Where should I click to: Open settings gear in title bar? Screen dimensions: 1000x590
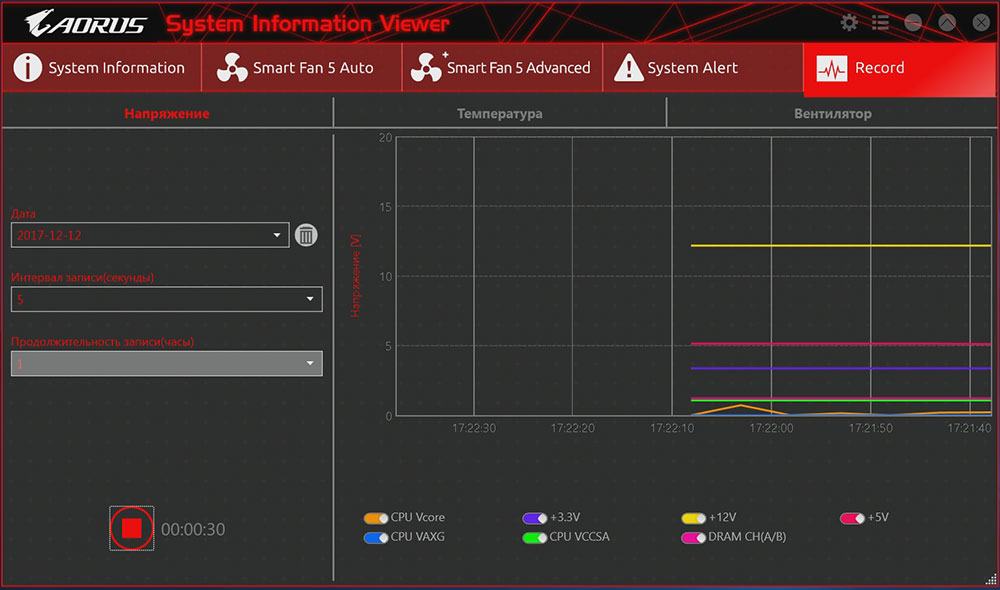pos(849,23)
